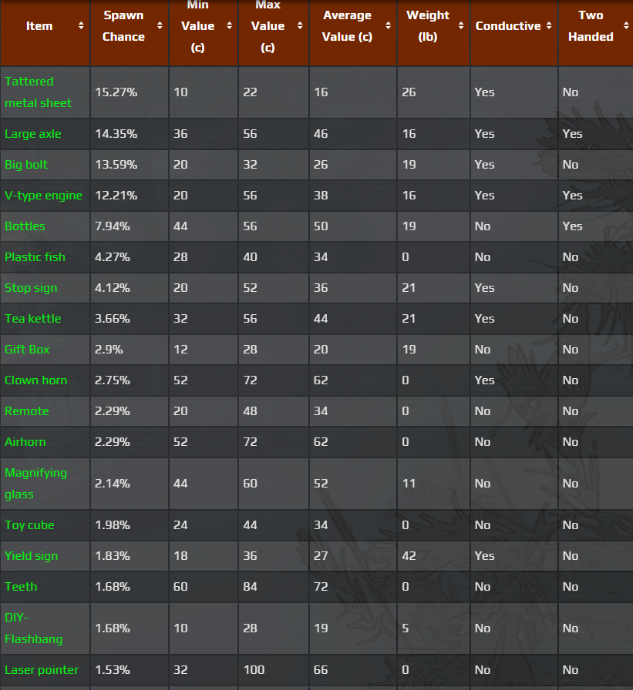Image resolution: width=633 pixels, height=690 pixels.
Task: Open the Large axle item page
Action: point(33,134)
